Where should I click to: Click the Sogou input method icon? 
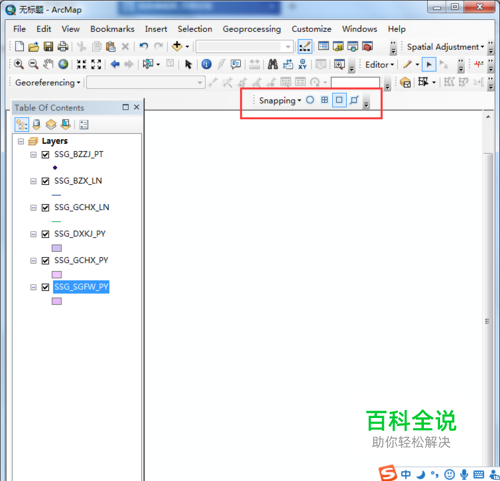pyautogui.click(x=388, y=473)
